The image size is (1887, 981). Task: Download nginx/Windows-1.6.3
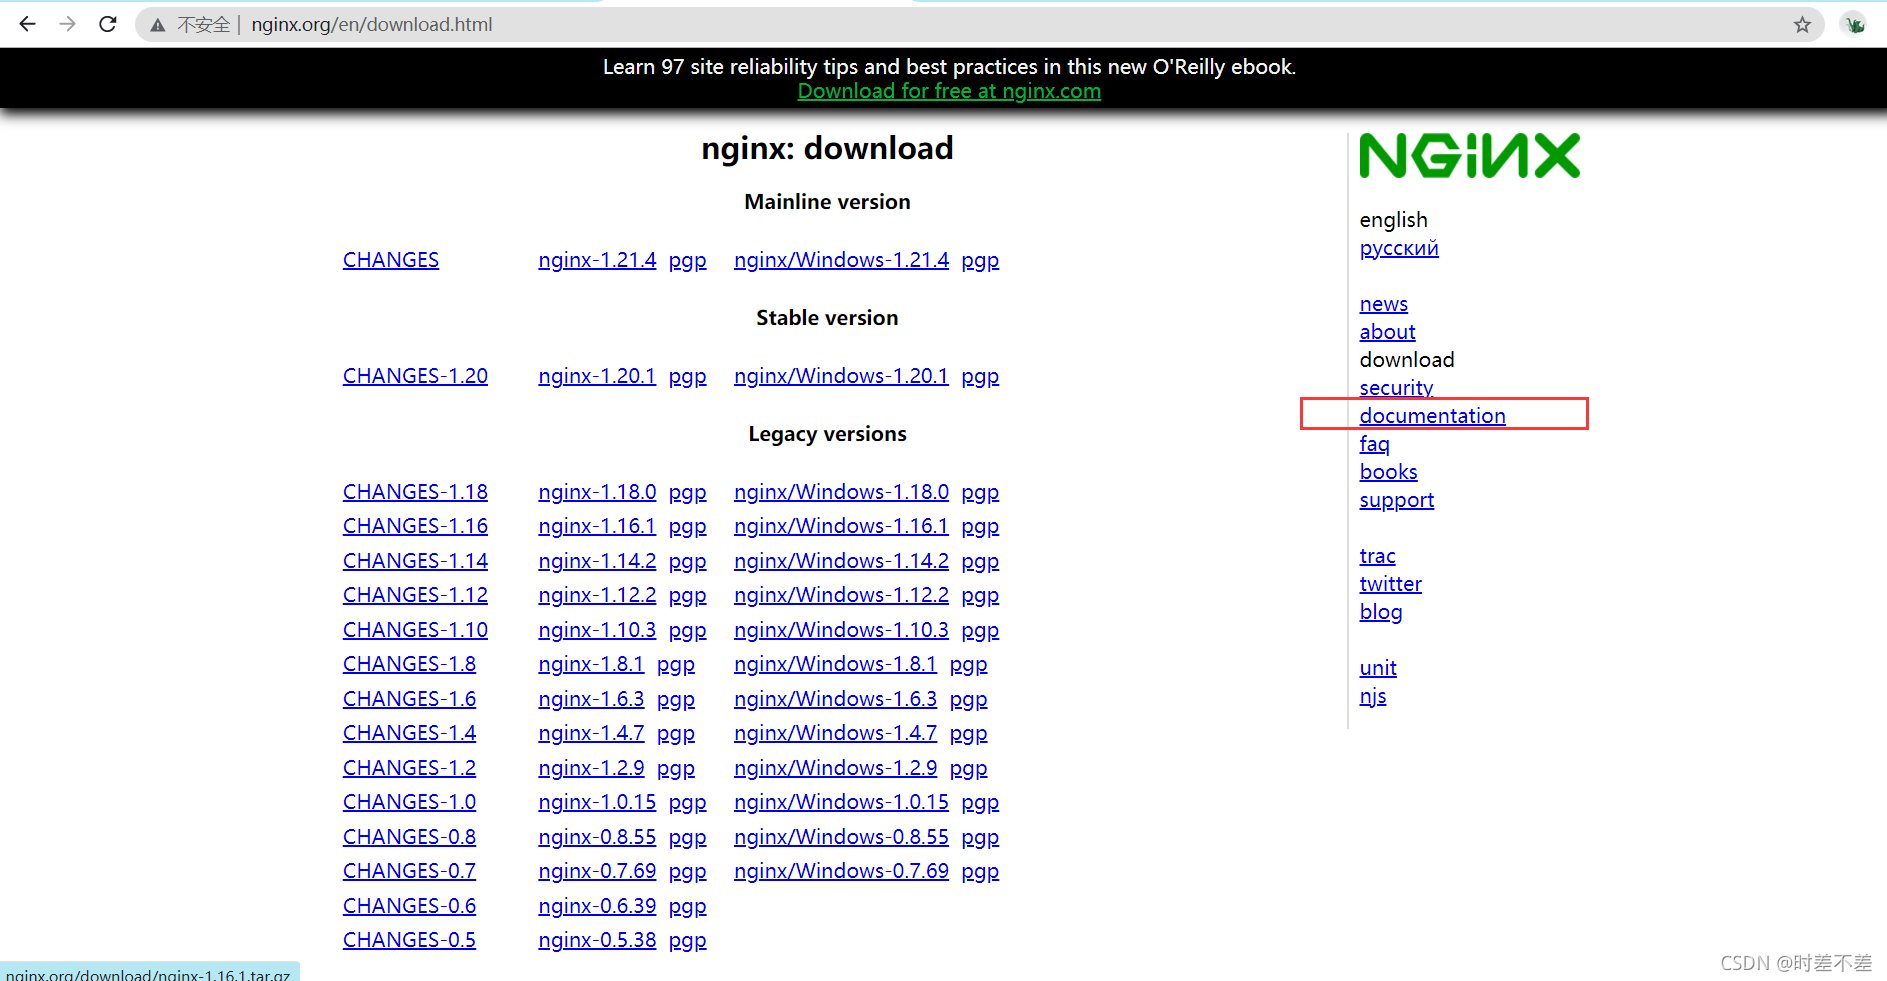pyautogui.click(x=835, y=699)
